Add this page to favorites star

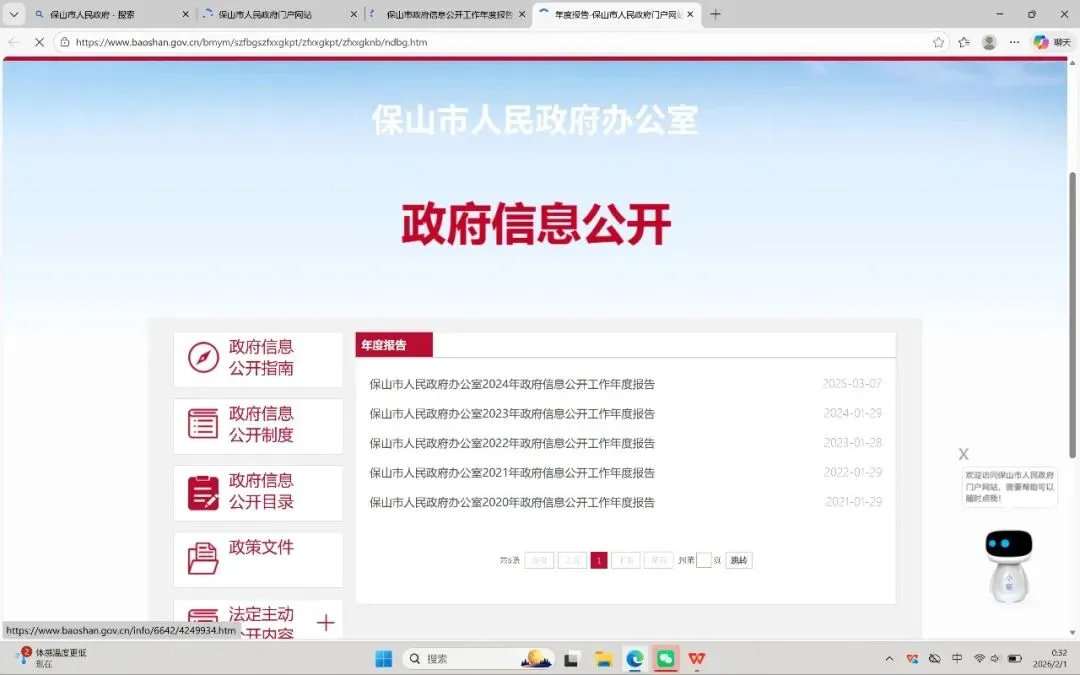coord(938,42)
